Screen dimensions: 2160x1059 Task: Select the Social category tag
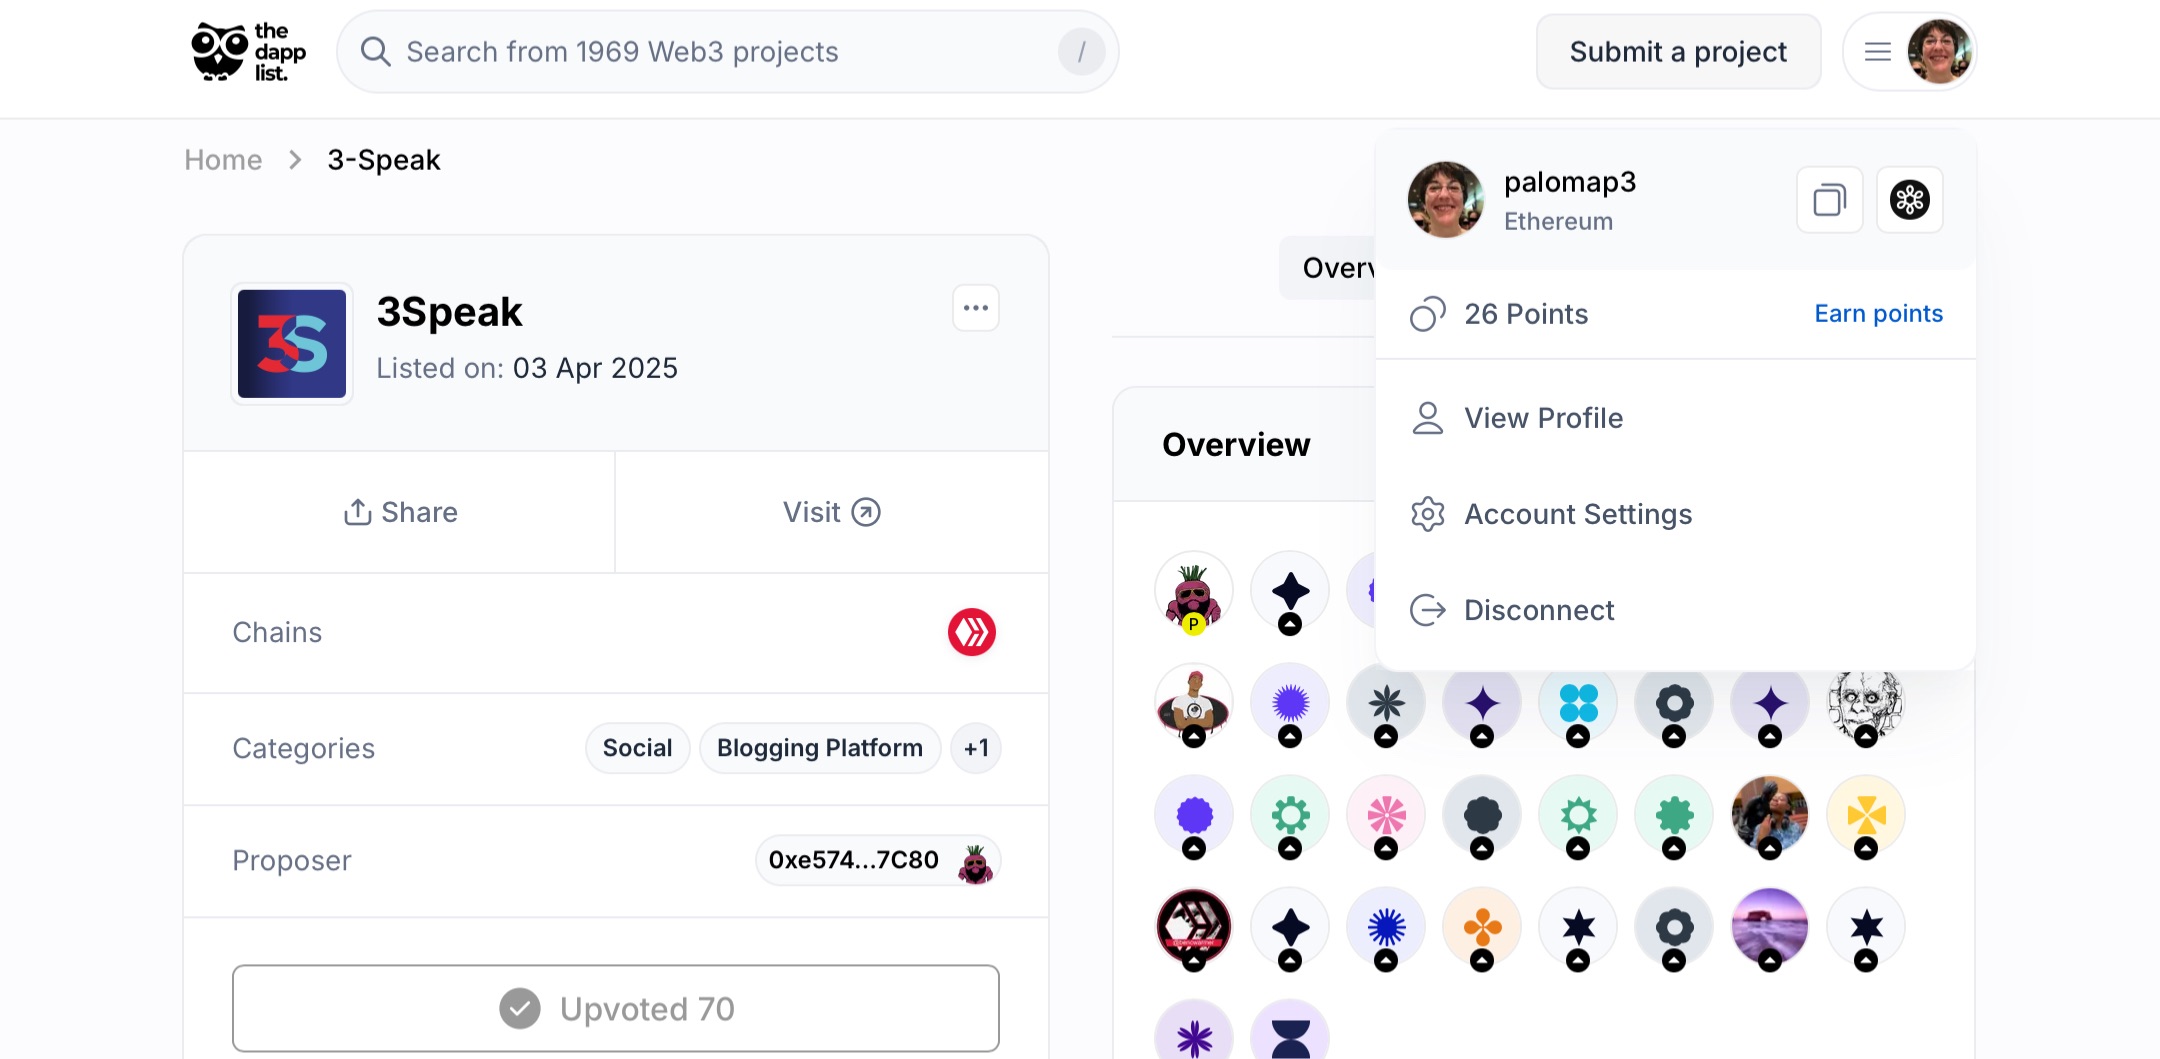click(637, 748)
